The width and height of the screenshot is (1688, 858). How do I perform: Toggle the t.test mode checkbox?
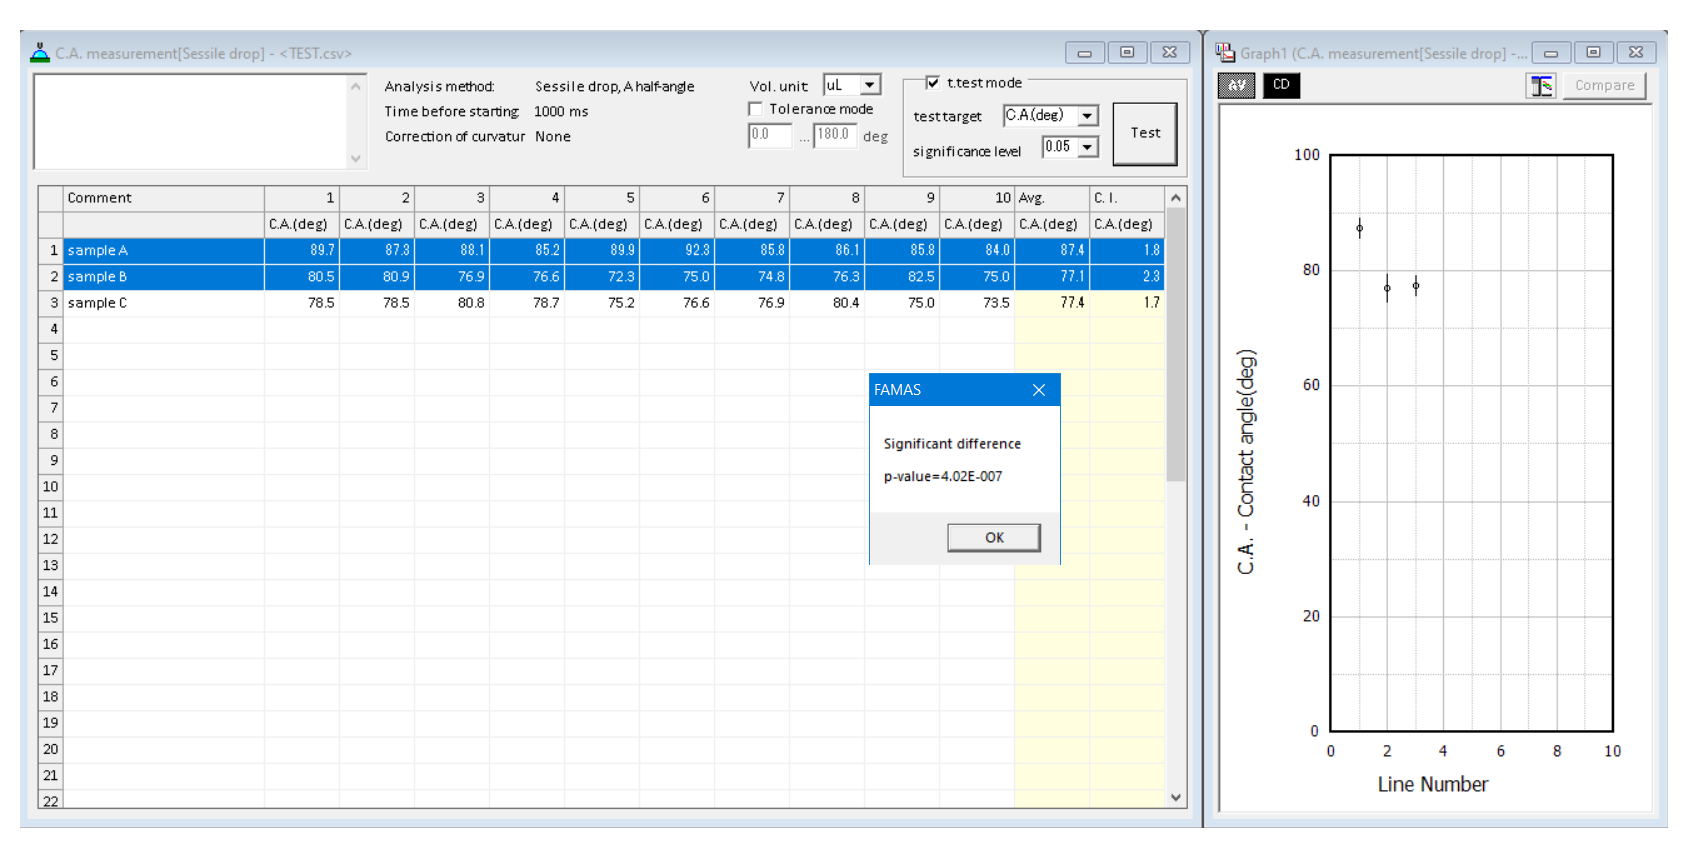[932, 83]
